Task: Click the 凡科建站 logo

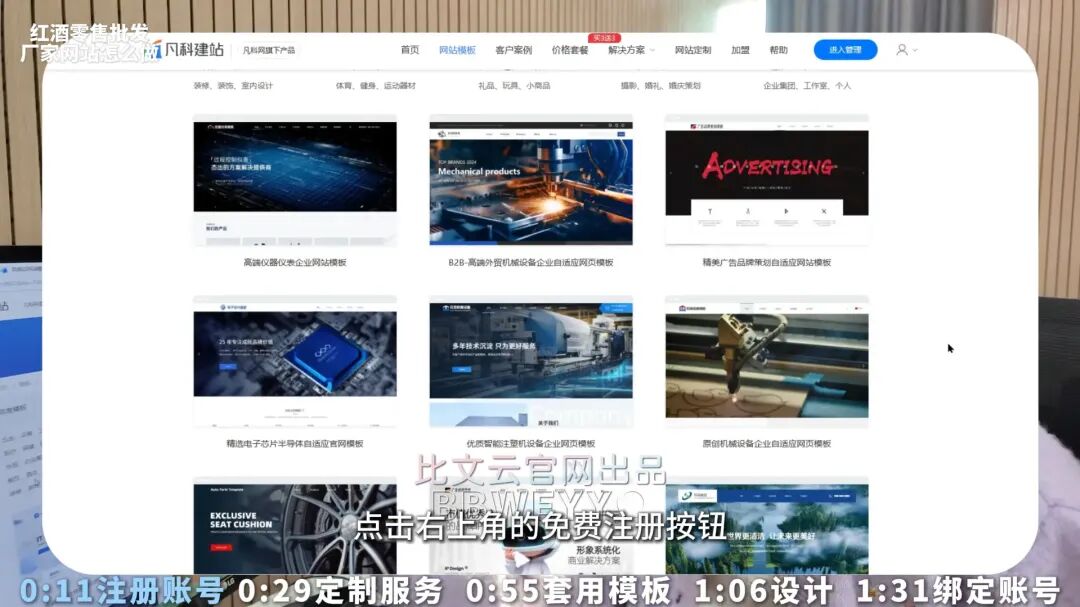Action: 188,50
